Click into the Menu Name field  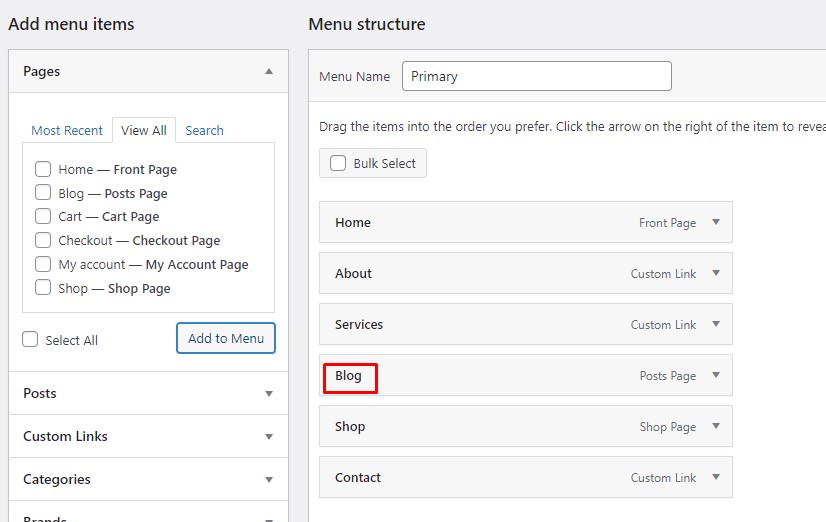point(537,76)
